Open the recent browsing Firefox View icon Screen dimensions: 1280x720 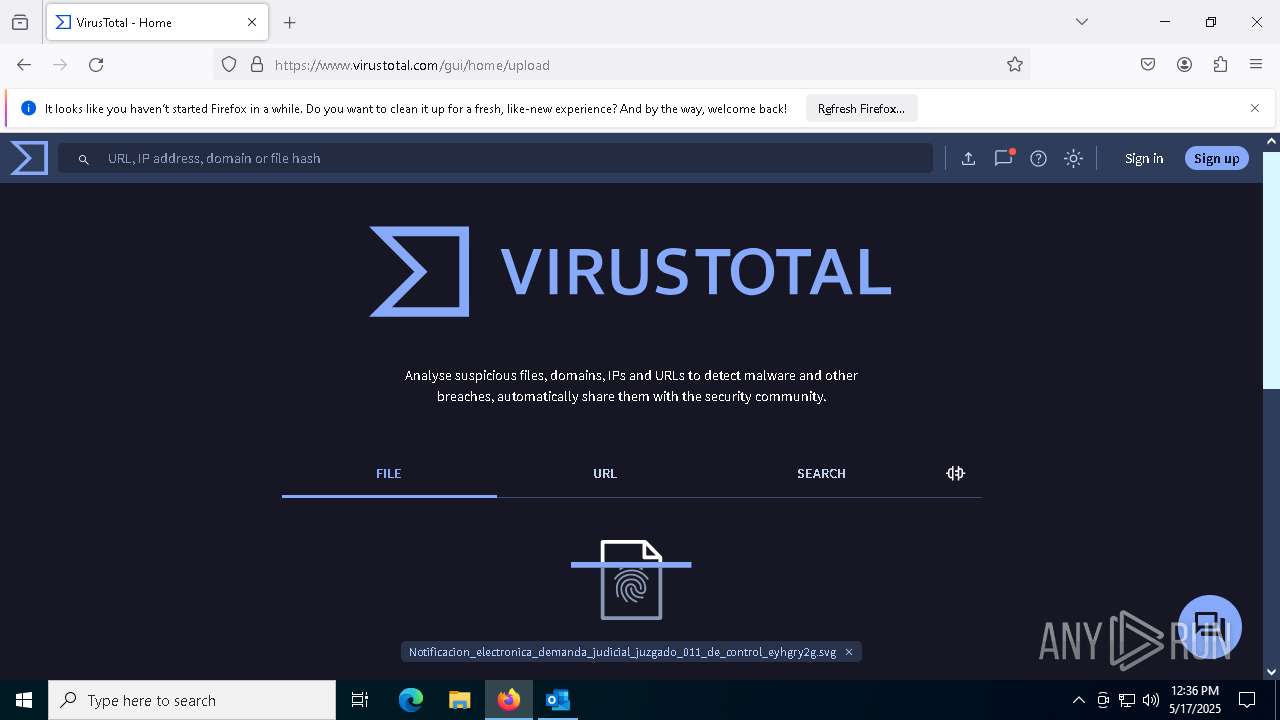click(20, 22)
